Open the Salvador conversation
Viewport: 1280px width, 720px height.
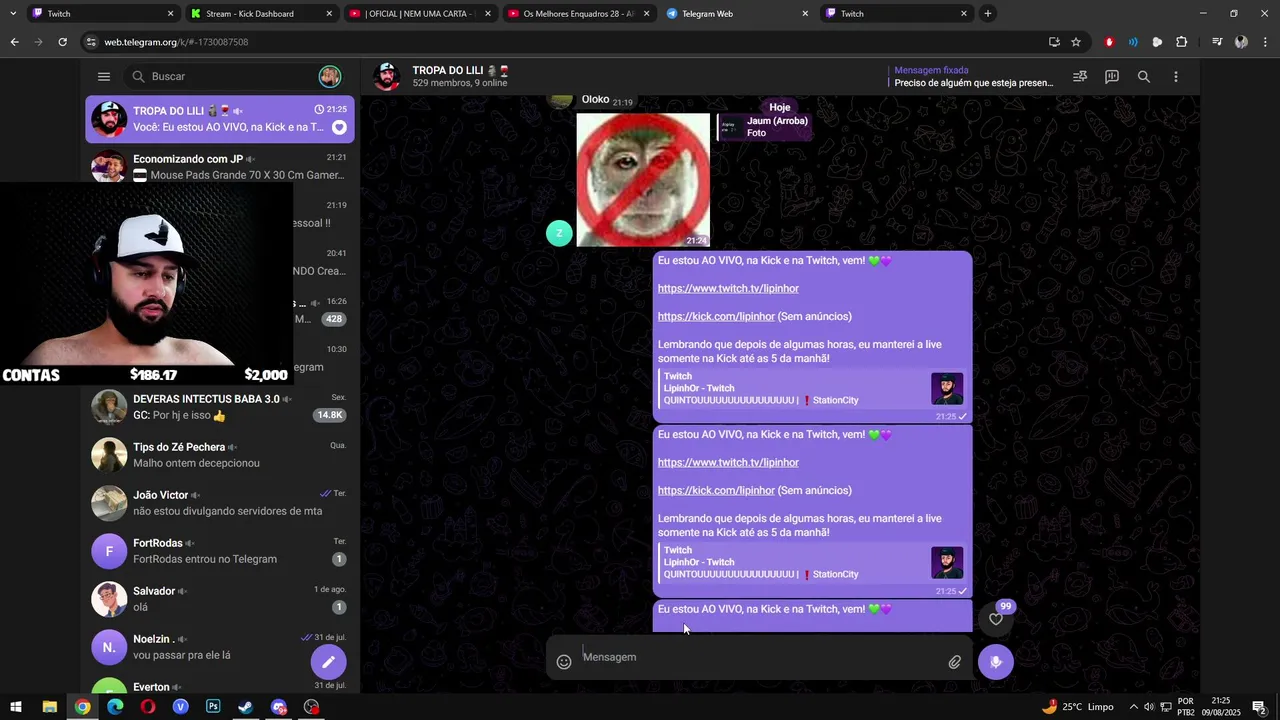coord(219,599)
